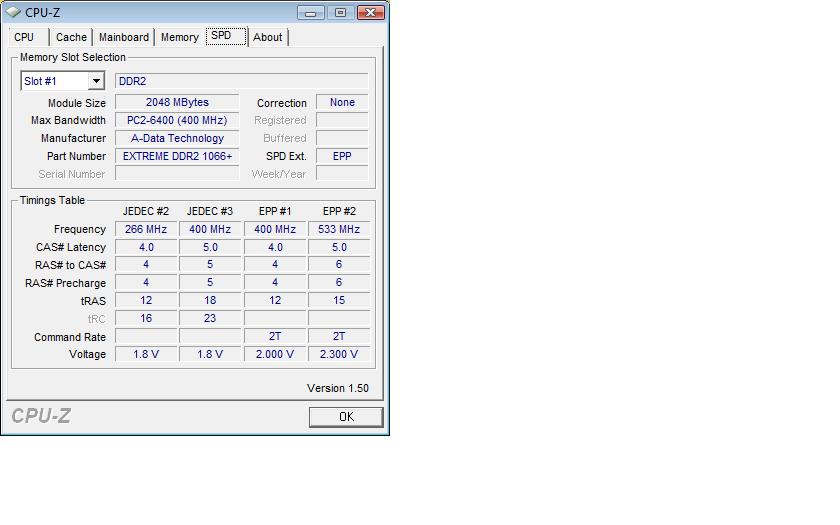Click the Manufacturer A-Data Technology field
Image resolution: width=840 pixels, height=525 pixels.
[x=177, y=139]
